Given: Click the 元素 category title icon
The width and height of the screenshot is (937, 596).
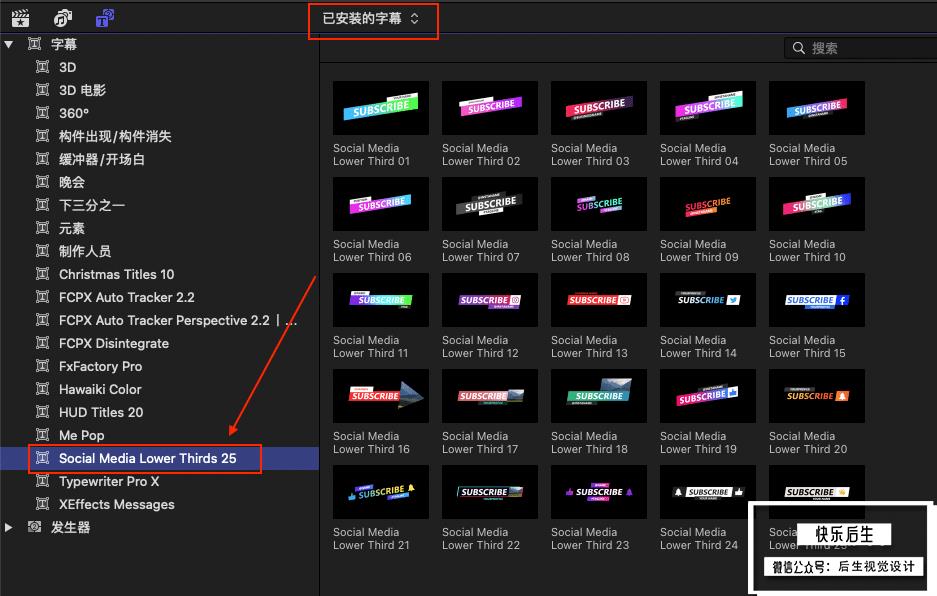Looking at the screenshot, I should 42,228.
